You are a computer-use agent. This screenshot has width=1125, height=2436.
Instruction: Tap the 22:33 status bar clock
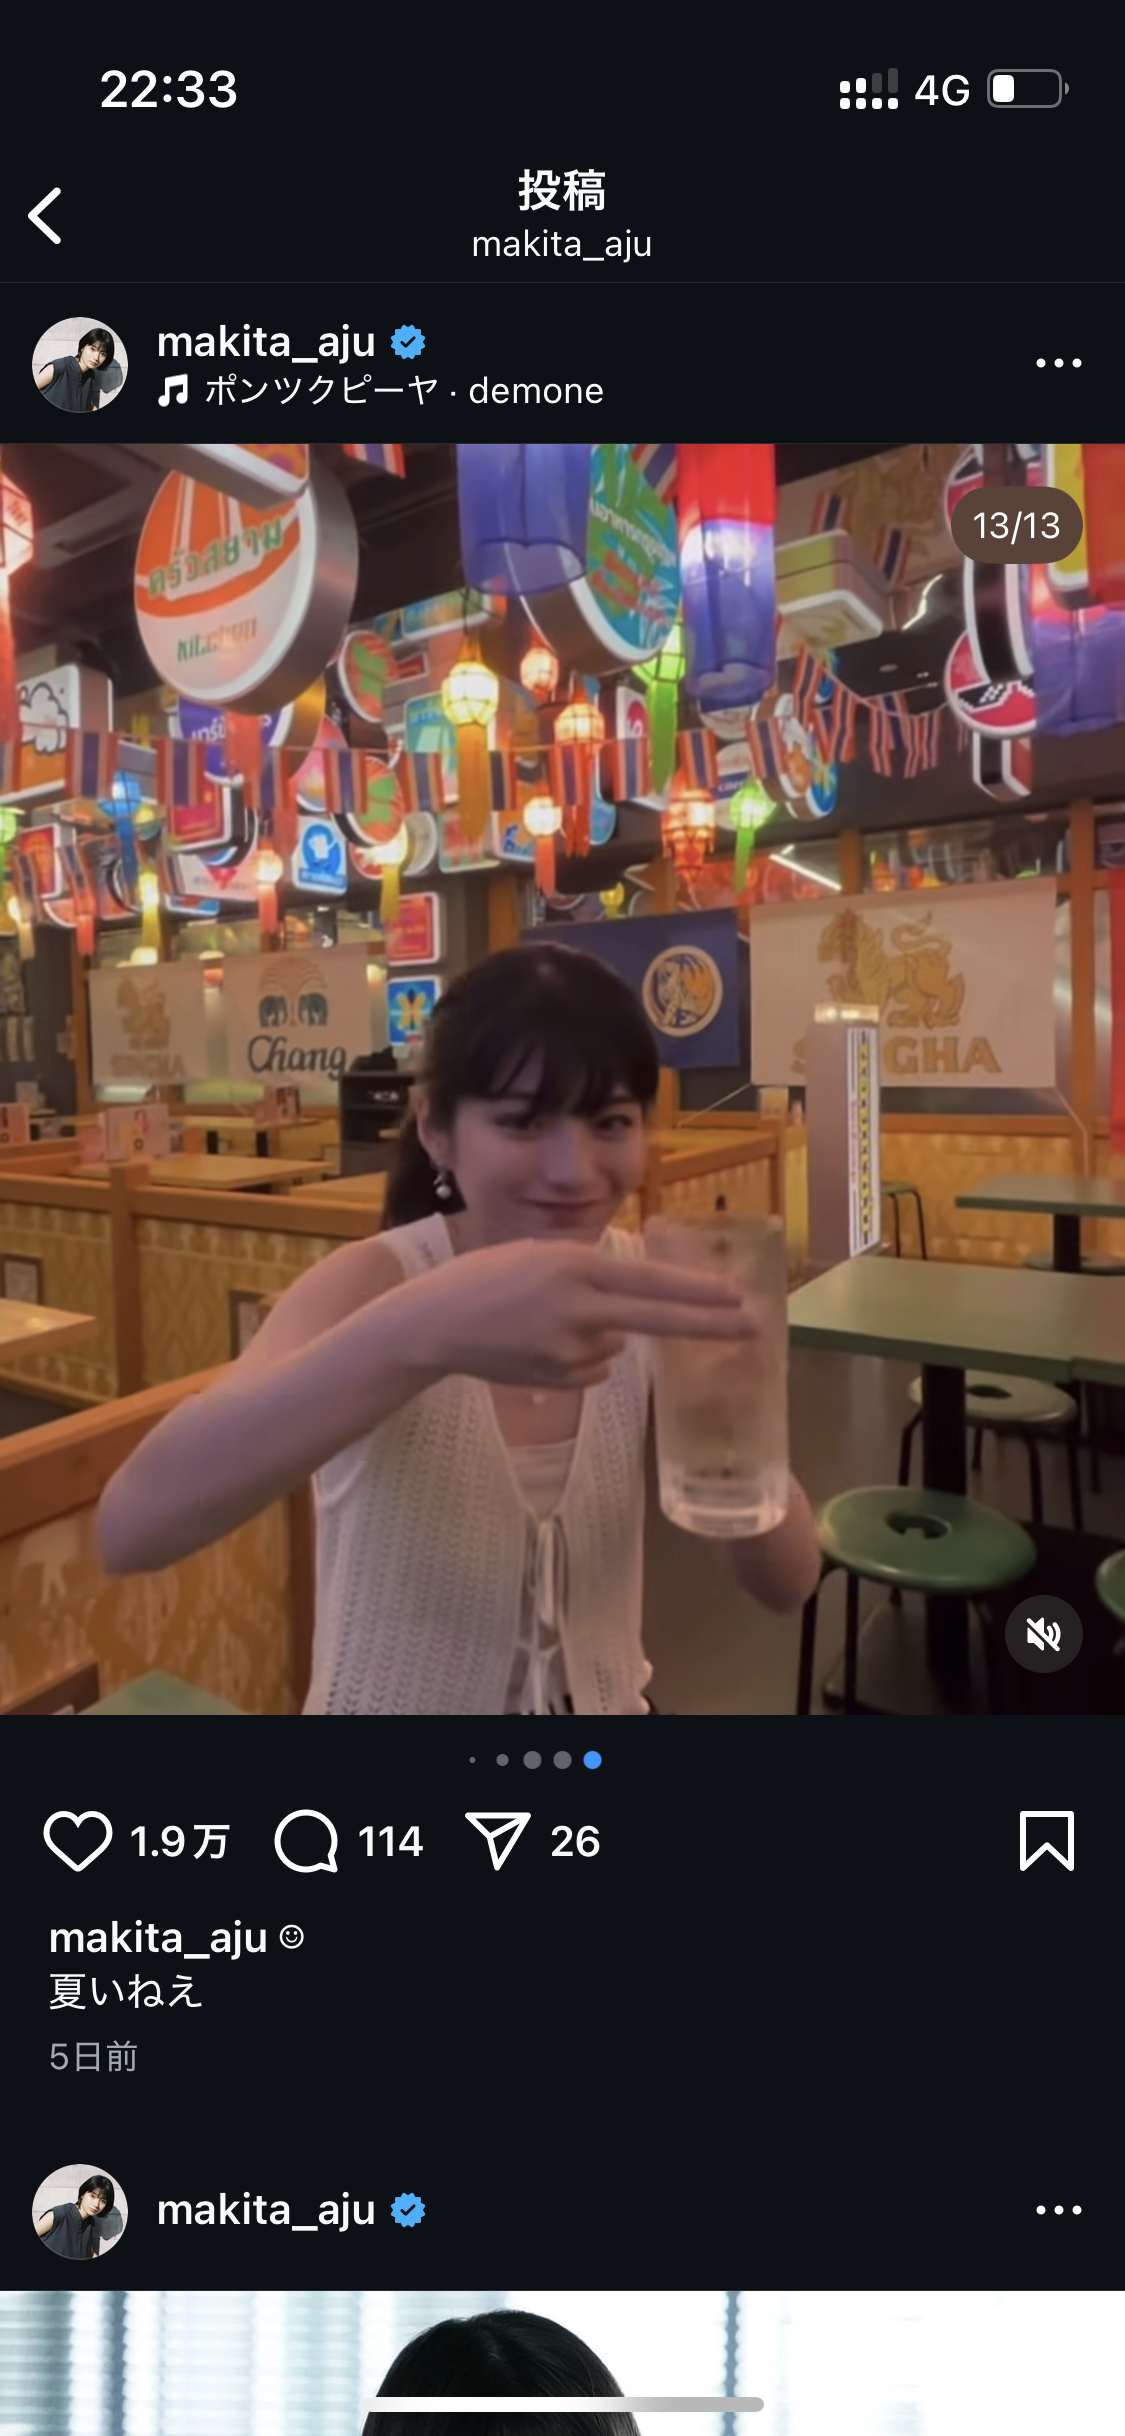169,89
